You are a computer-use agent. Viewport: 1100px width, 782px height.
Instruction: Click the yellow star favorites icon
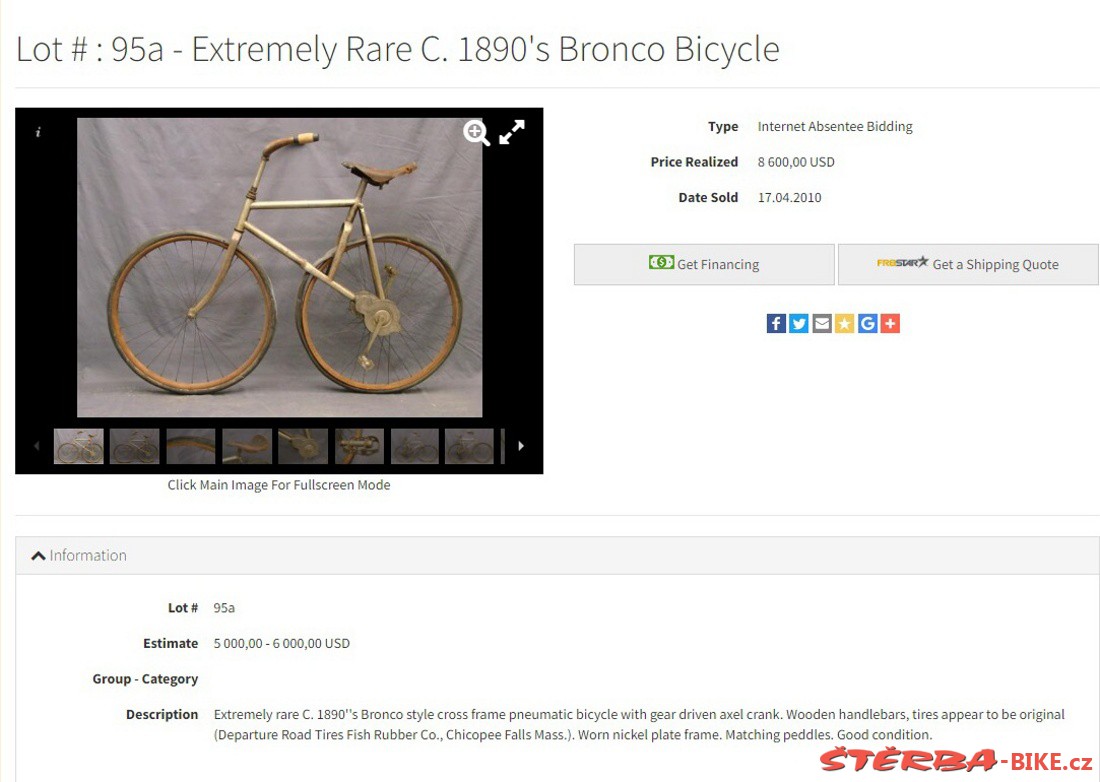pos(845,323)
